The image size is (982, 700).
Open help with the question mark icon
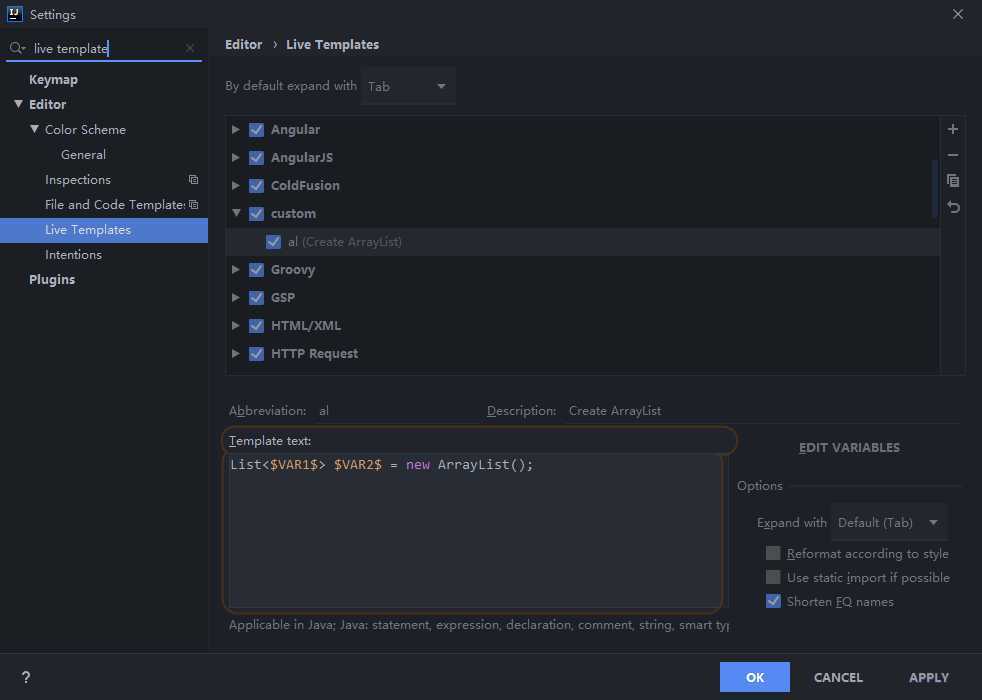[26, 677]
